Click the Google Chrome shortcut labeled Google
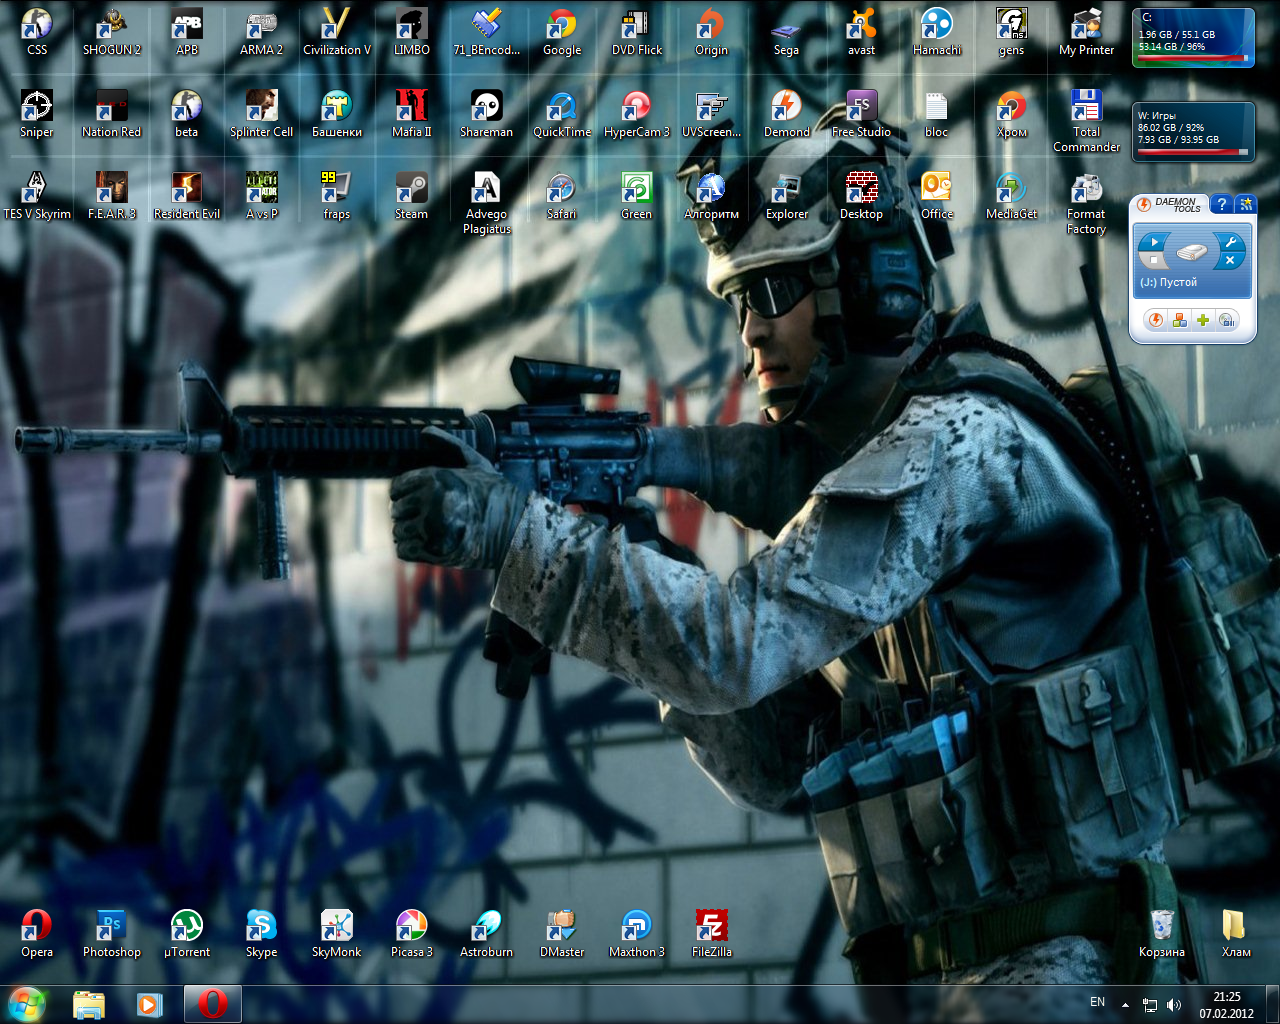 (x=562, y=32)
